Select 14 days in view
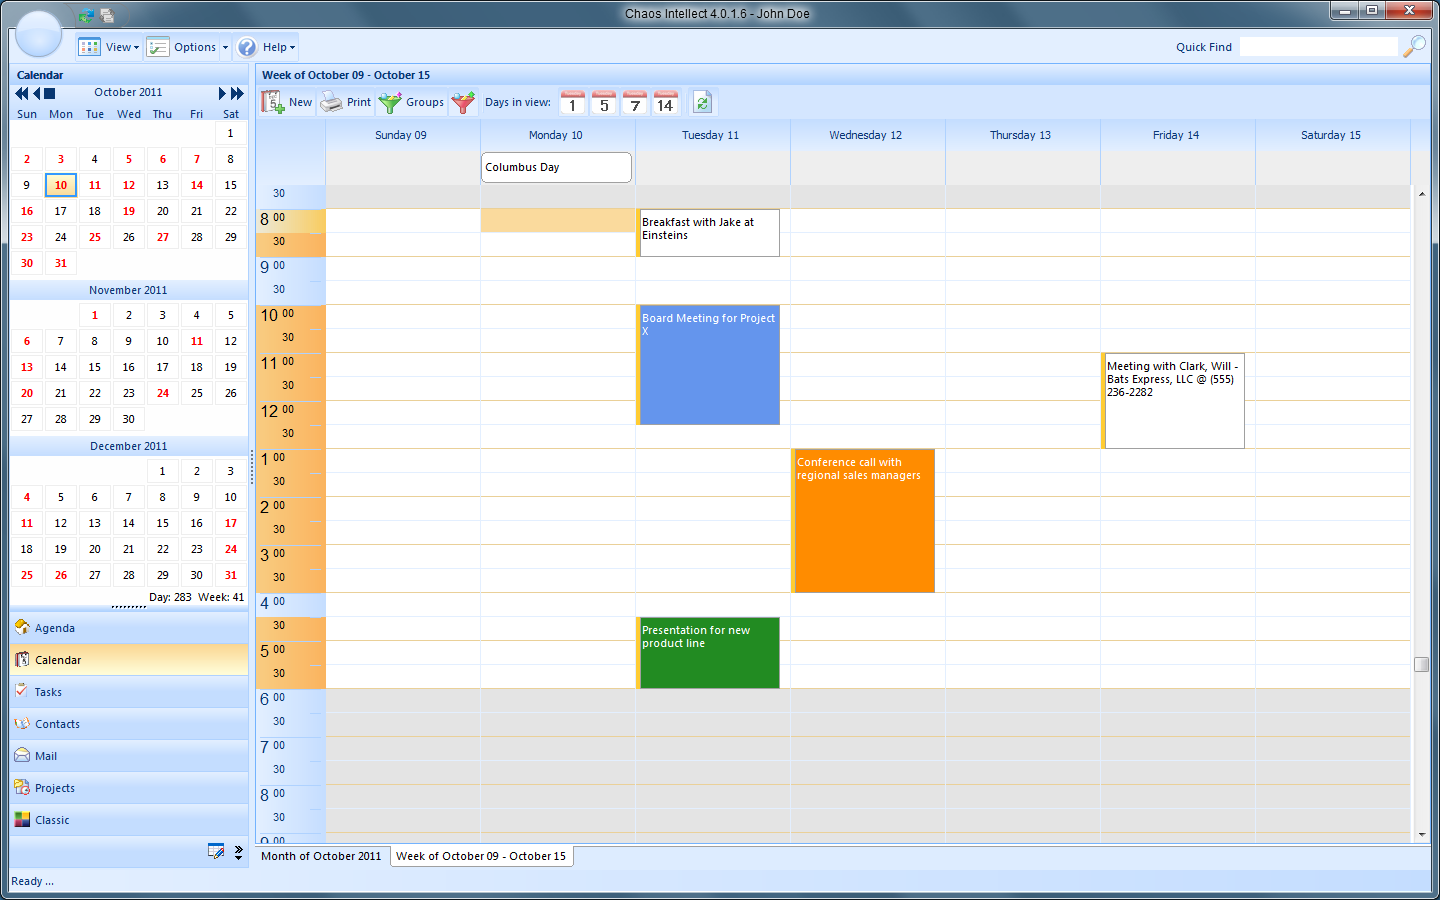 click(x=666, y=101)
